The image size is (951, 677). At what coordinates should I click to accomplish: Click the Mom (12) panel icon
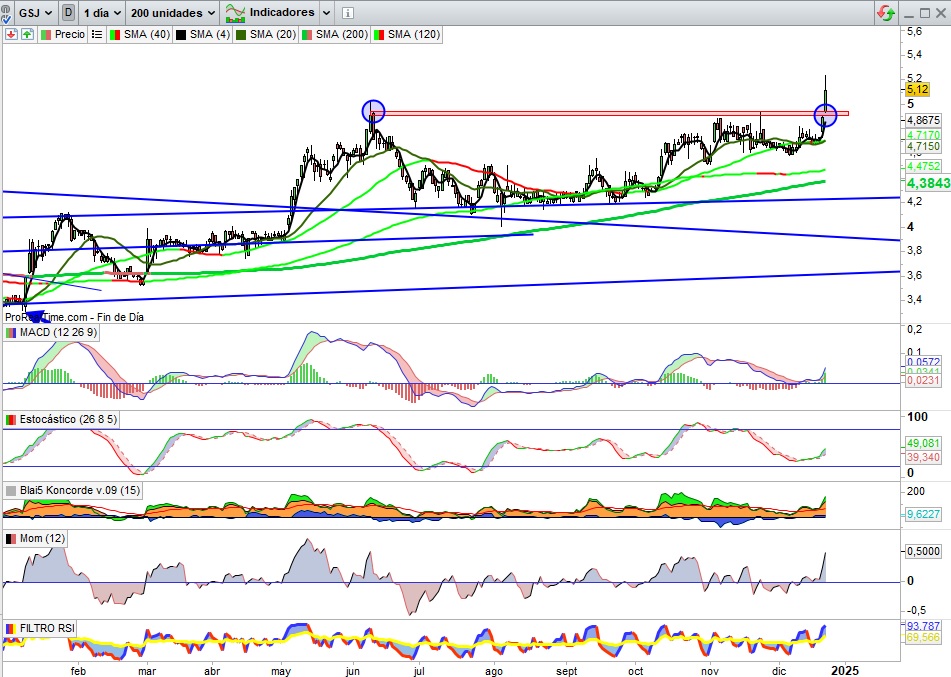[x=11, y=538]
